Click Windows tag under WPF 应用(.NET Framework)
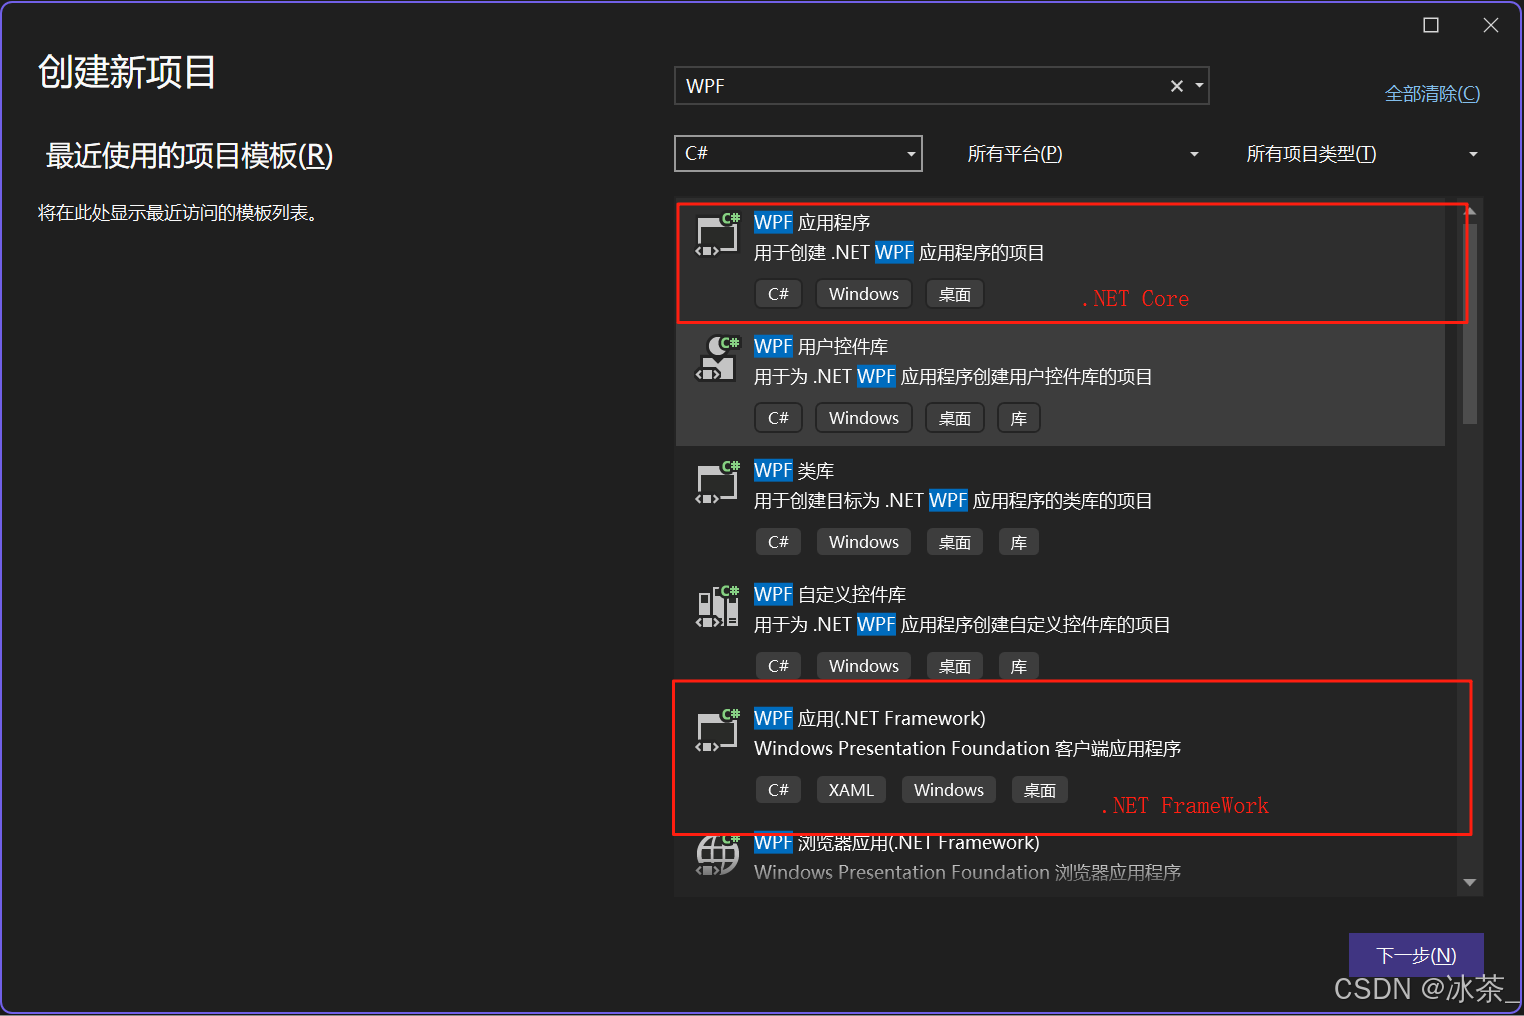 (949, 790)
